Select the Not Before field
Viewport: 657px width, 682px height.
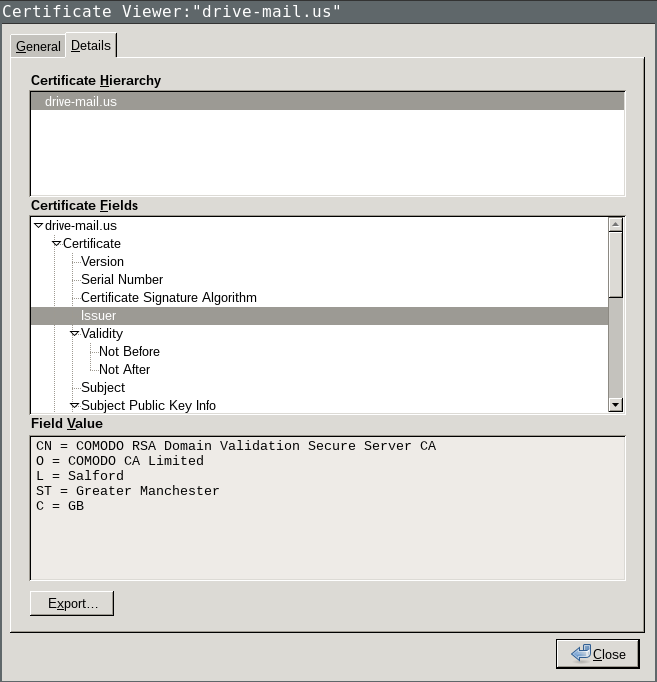click(x=129, y=352)
